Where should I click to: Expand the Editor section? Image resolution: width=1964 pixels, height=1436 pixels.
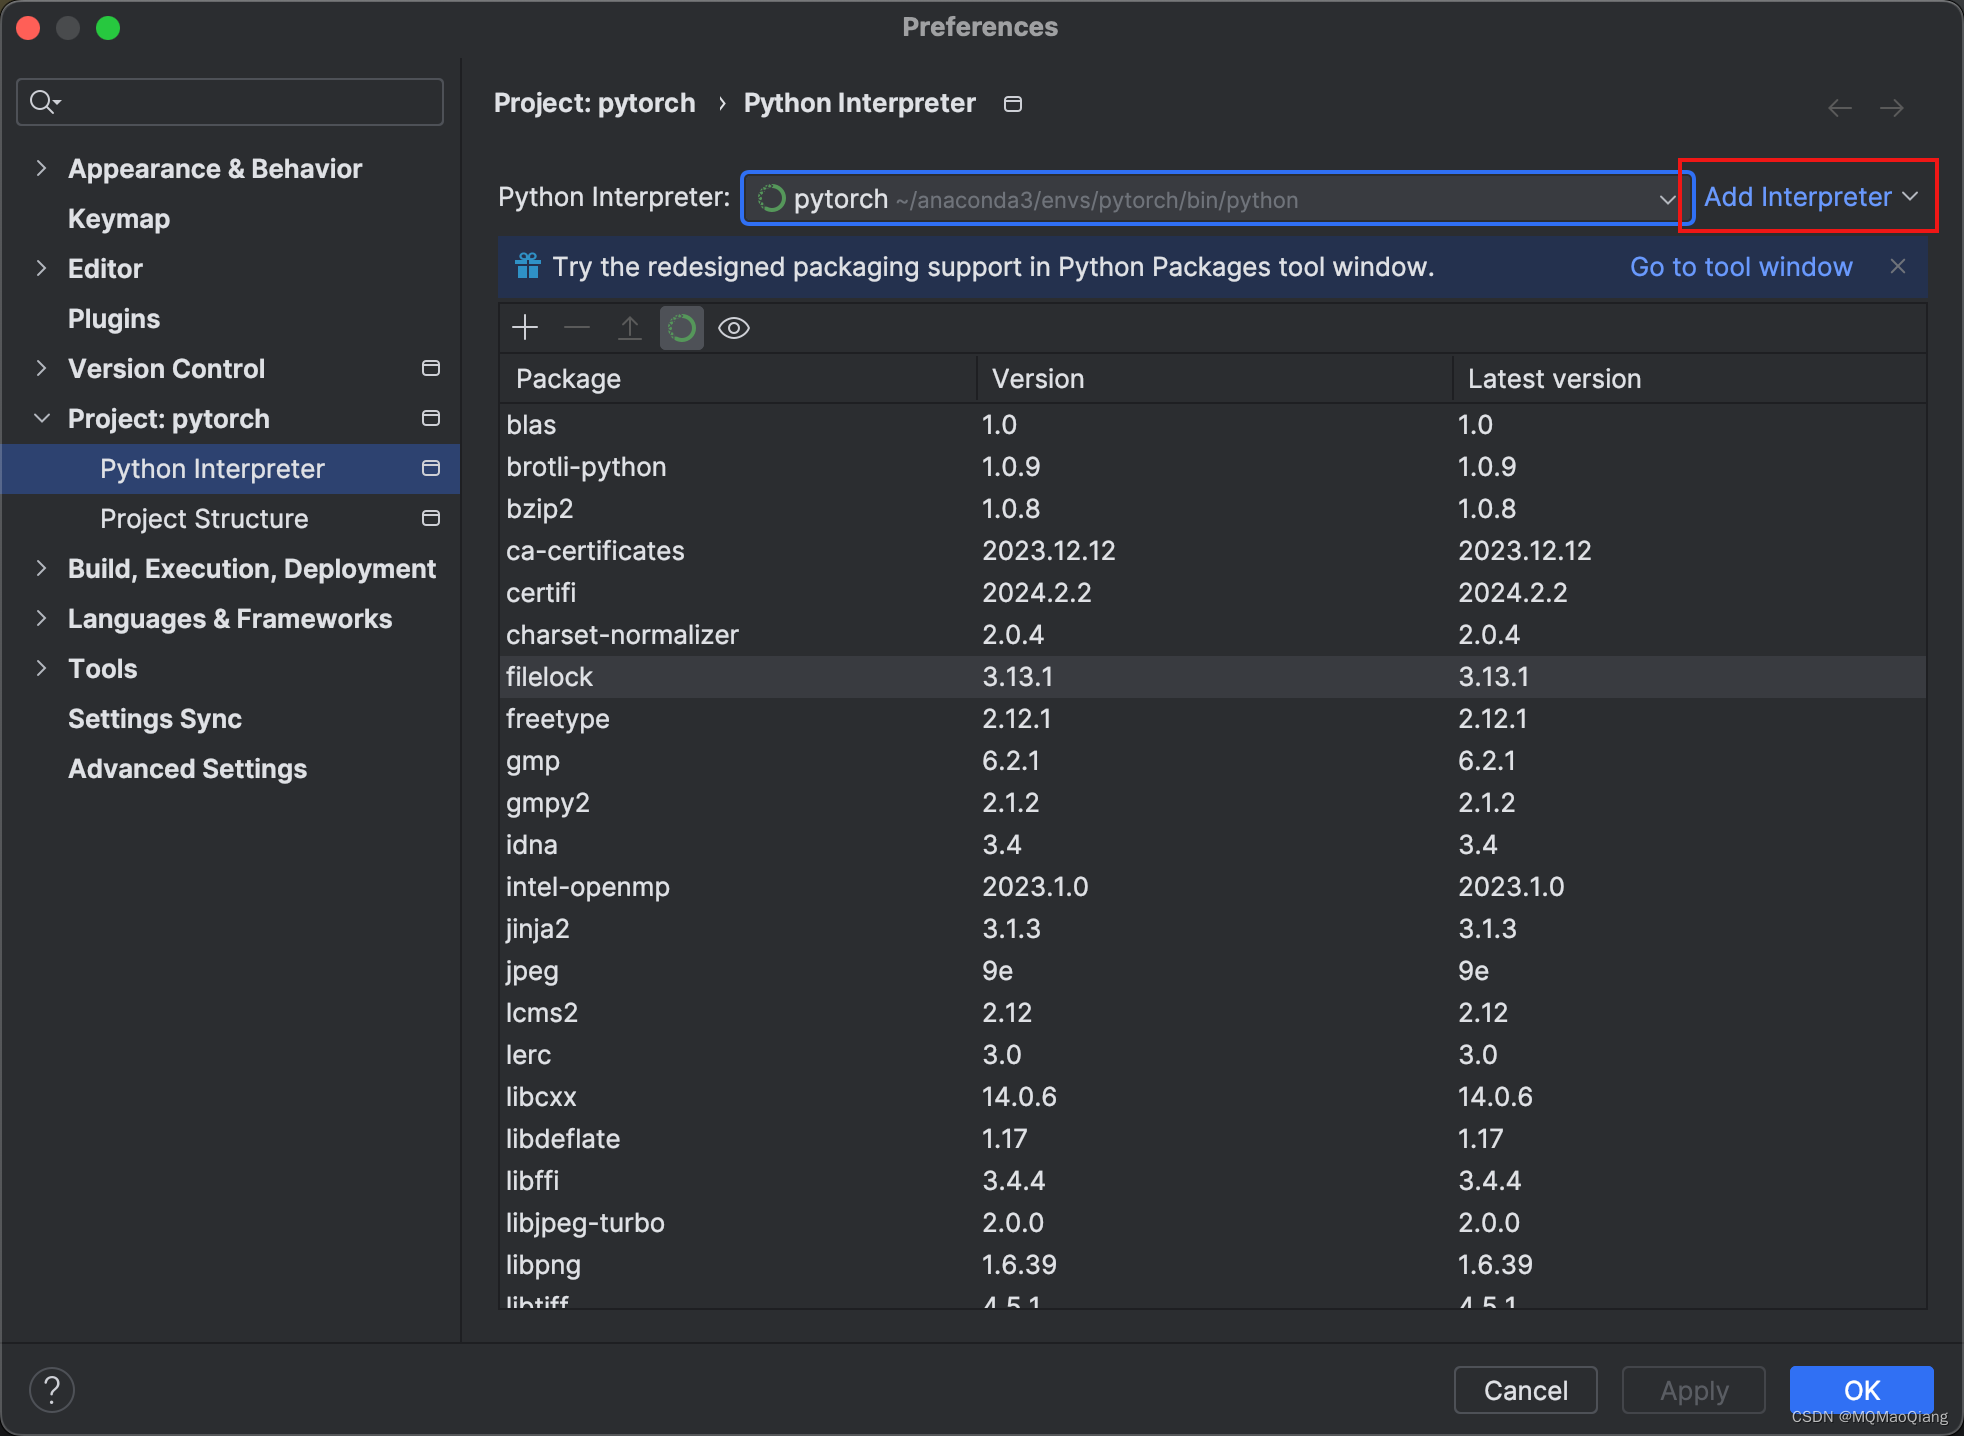tap(41, 268)
